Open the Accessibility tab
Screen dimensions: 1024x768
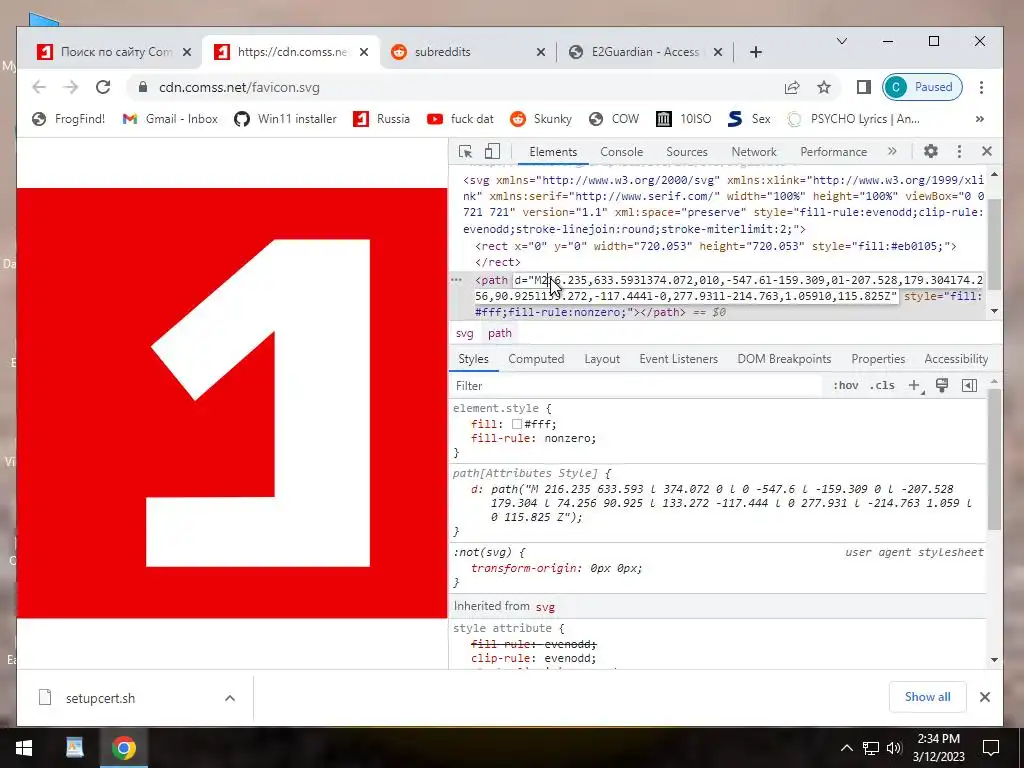click(956, 359)
